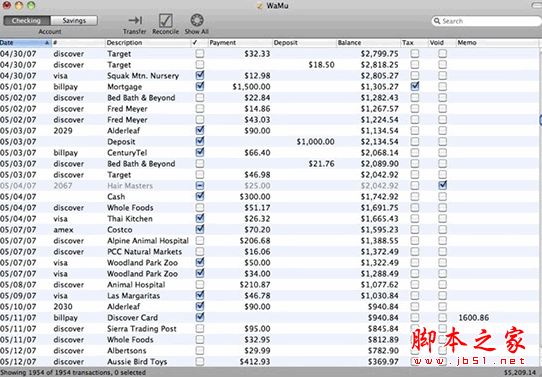
Task: Click the $18.50 deposit cell
Action: click(x=321, y=65)
